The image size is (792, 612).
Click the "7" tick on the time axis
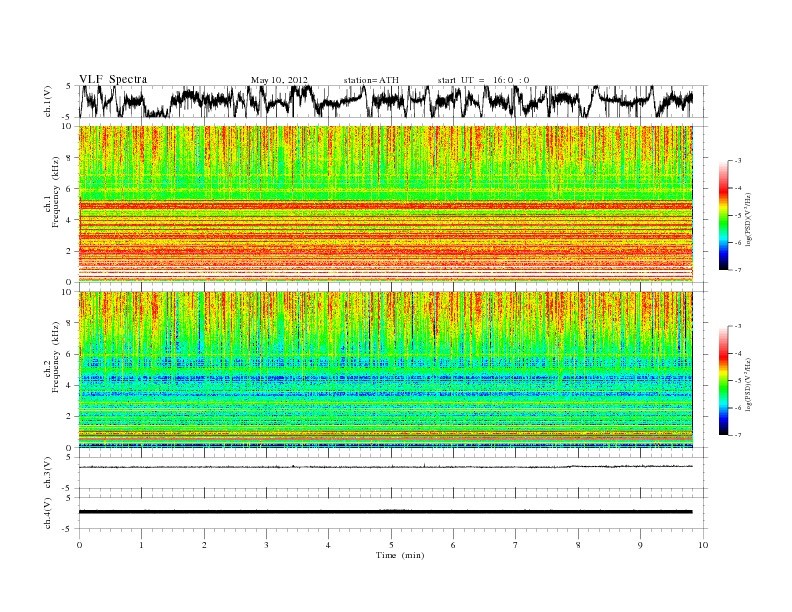tap(516, 545)
